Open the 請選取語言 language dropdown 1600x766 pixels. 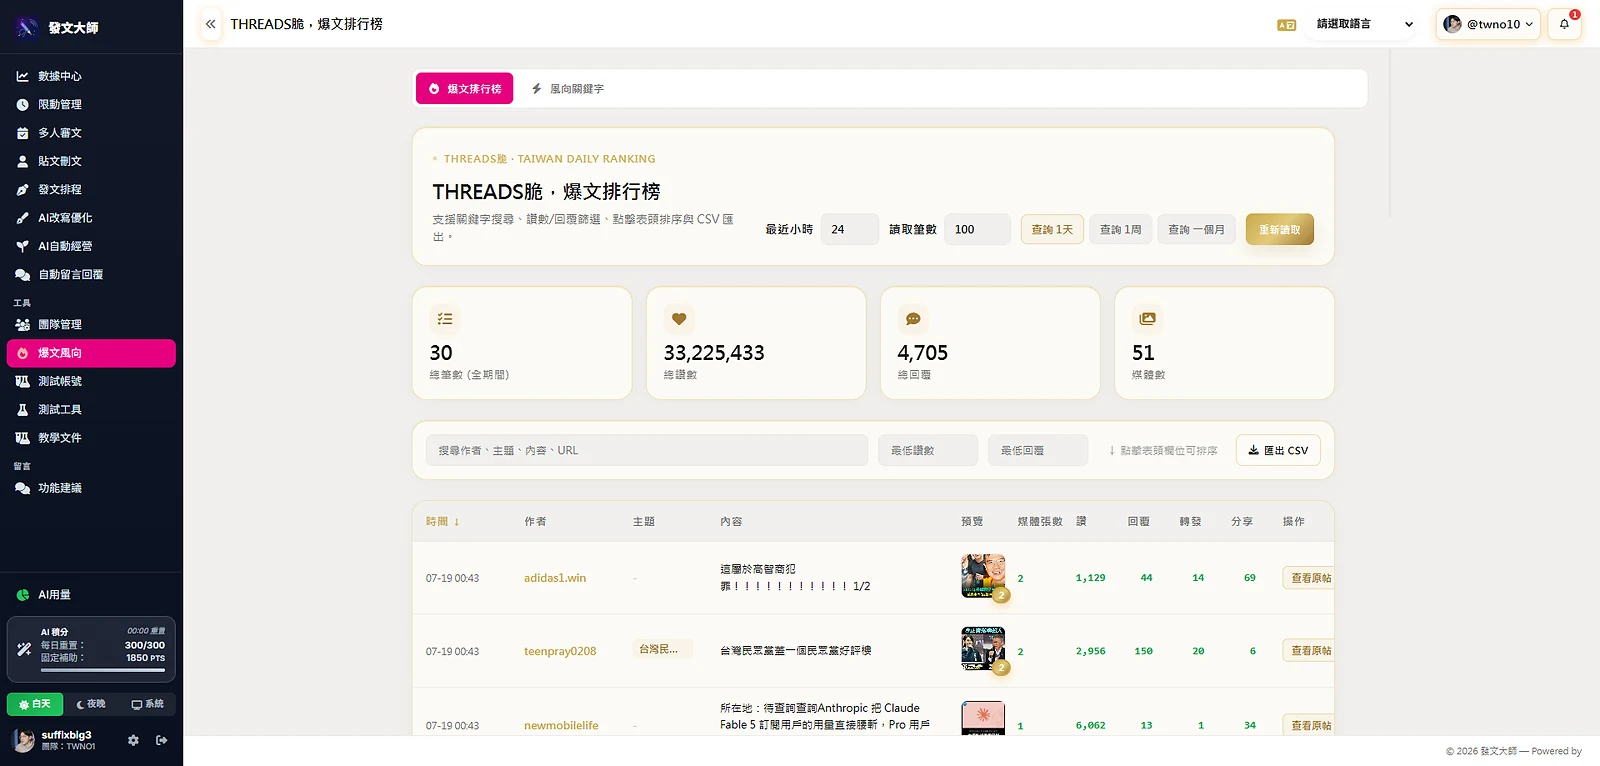tap(1364, 24)
